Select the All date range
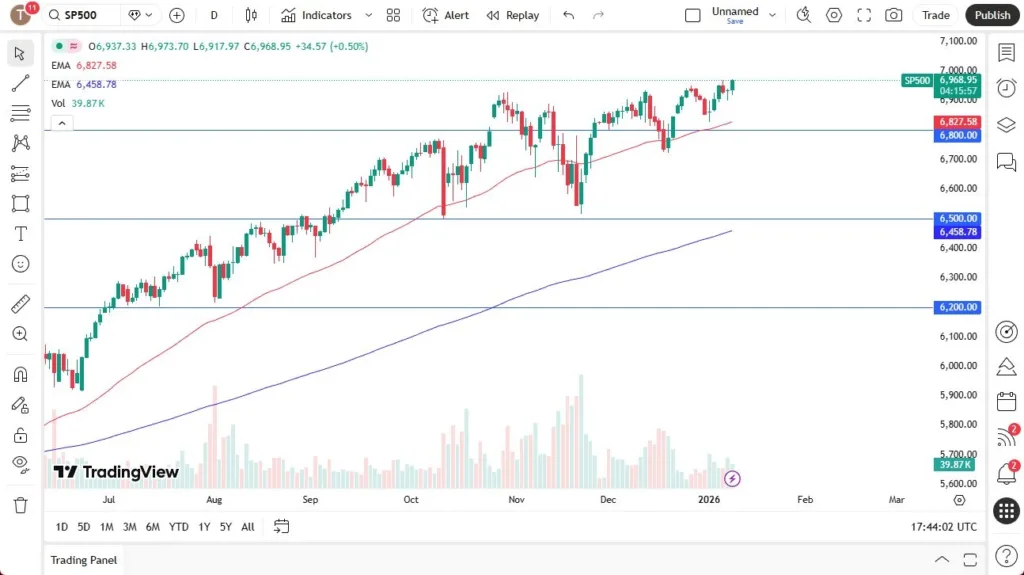 coord(248,527)
